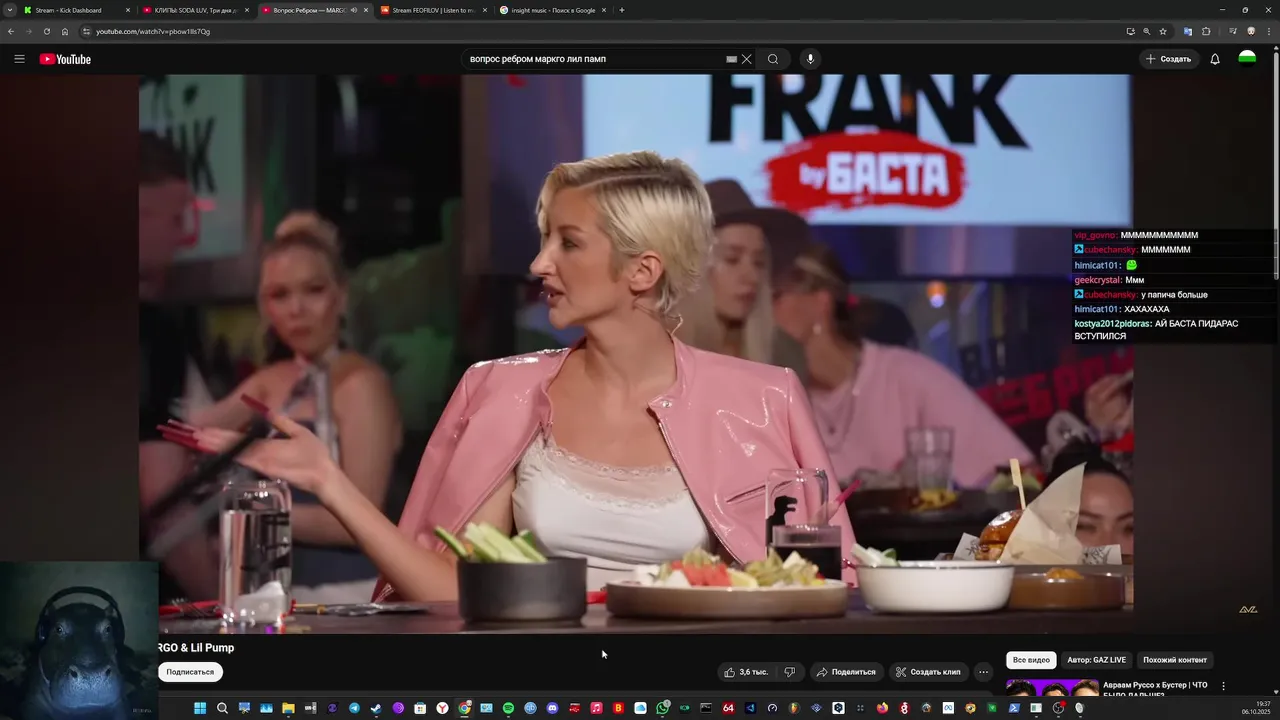This screenshot has height=720, width=1280.
Task: Bookmark this page with the star
Action: coord(1163,31)
